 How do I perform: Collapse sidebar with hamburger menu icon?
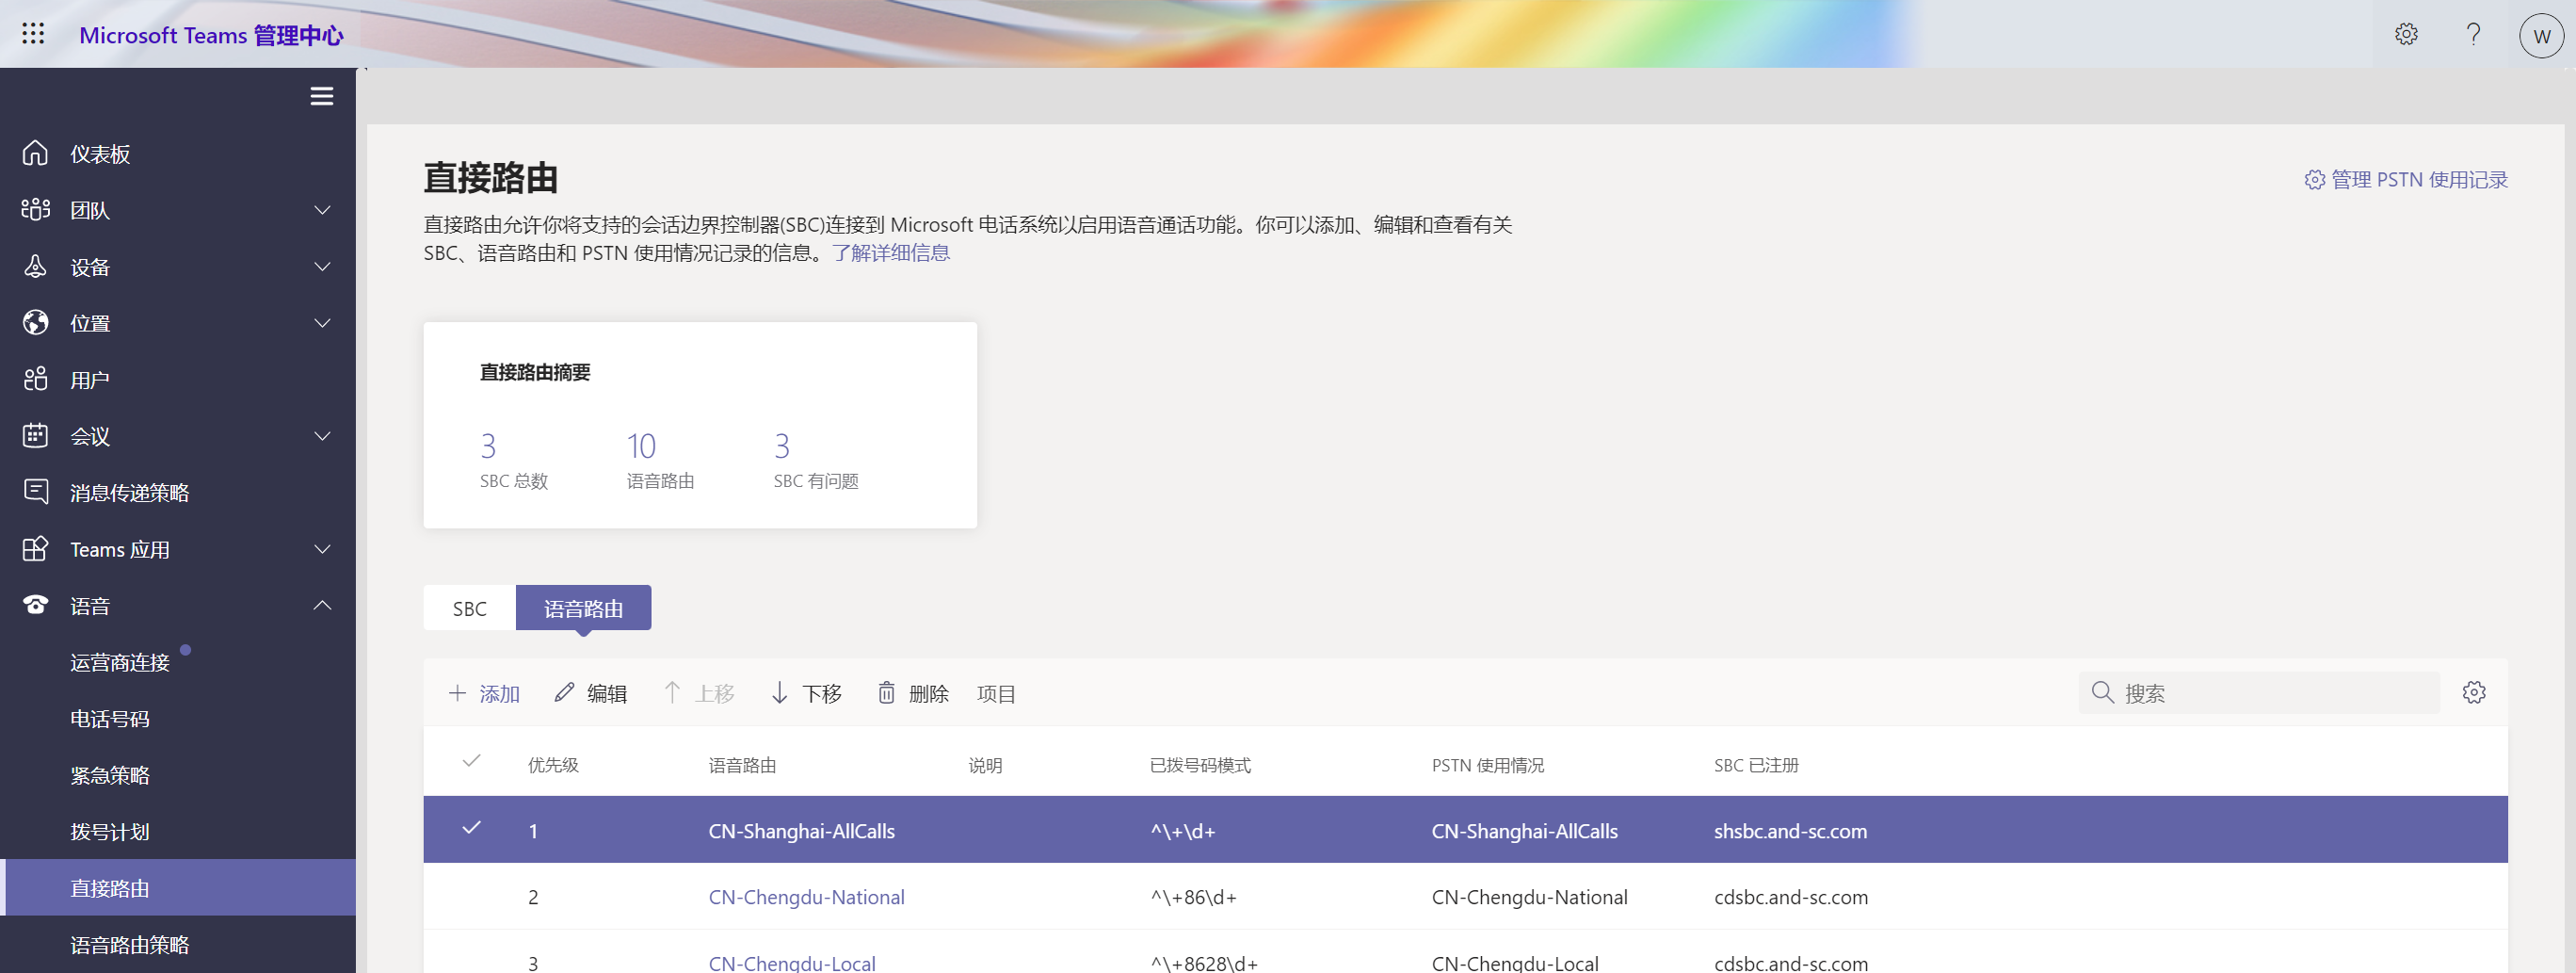pyautogui.click(x=321, y=96)
